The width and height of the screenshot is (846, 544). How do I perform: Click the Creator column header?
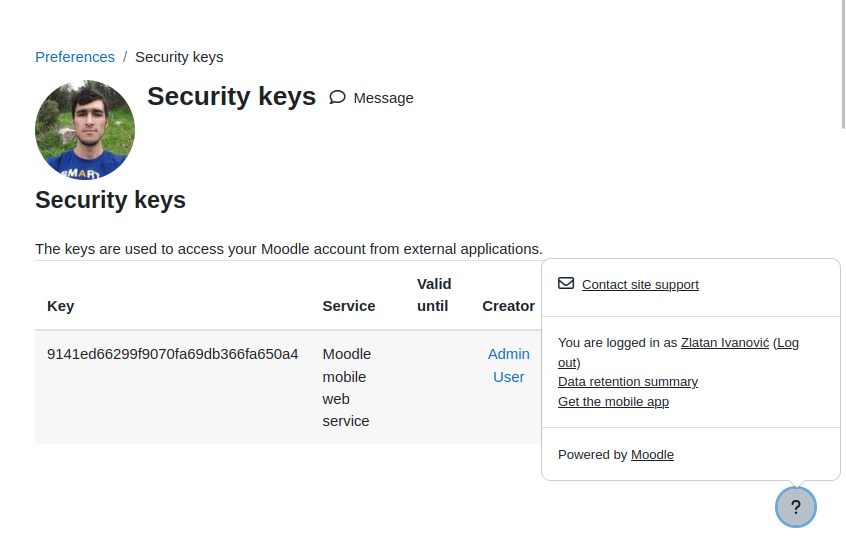click(x=508, y=306)
